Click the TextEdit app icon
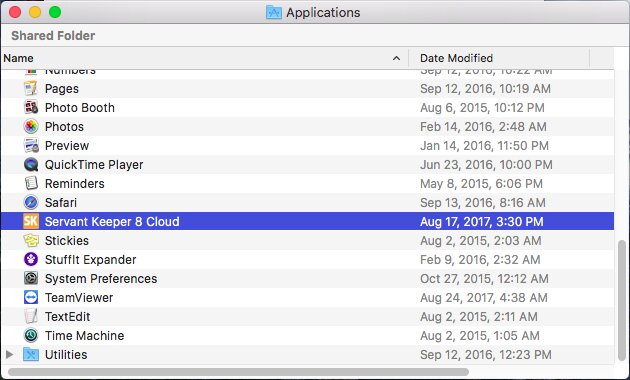 tap(31, 316)
